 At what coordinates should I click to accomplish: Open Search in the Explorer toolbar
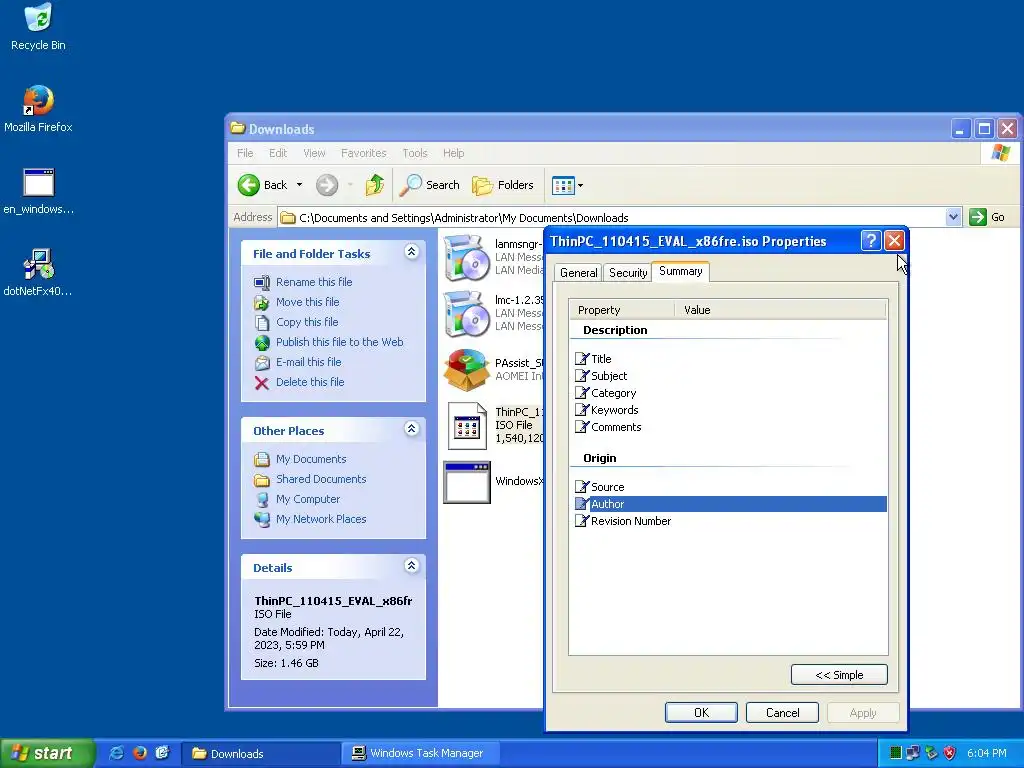tap(429, 185)
